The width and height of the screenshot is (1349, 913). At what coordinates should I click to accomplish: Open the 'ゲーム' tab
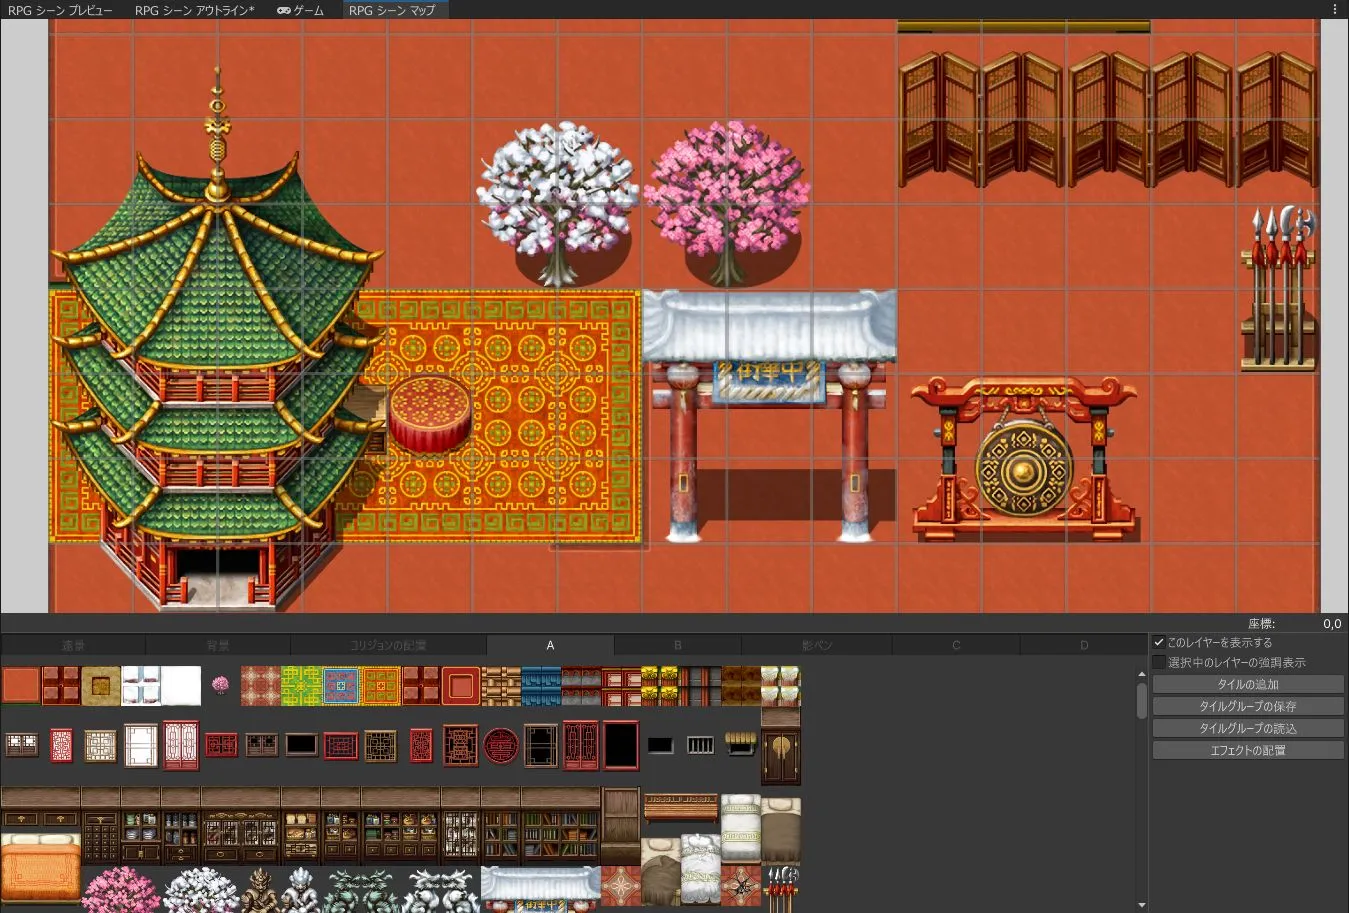(300, 10)
